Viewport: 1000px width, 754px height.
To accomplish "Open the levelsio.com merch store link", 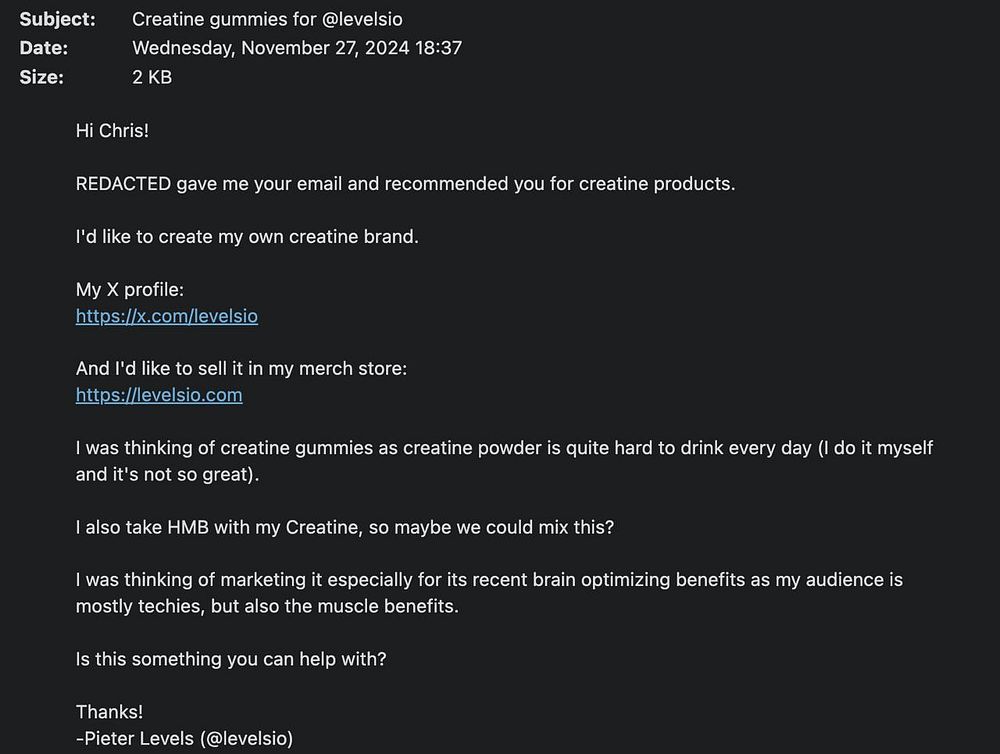I will pos(159,394).
